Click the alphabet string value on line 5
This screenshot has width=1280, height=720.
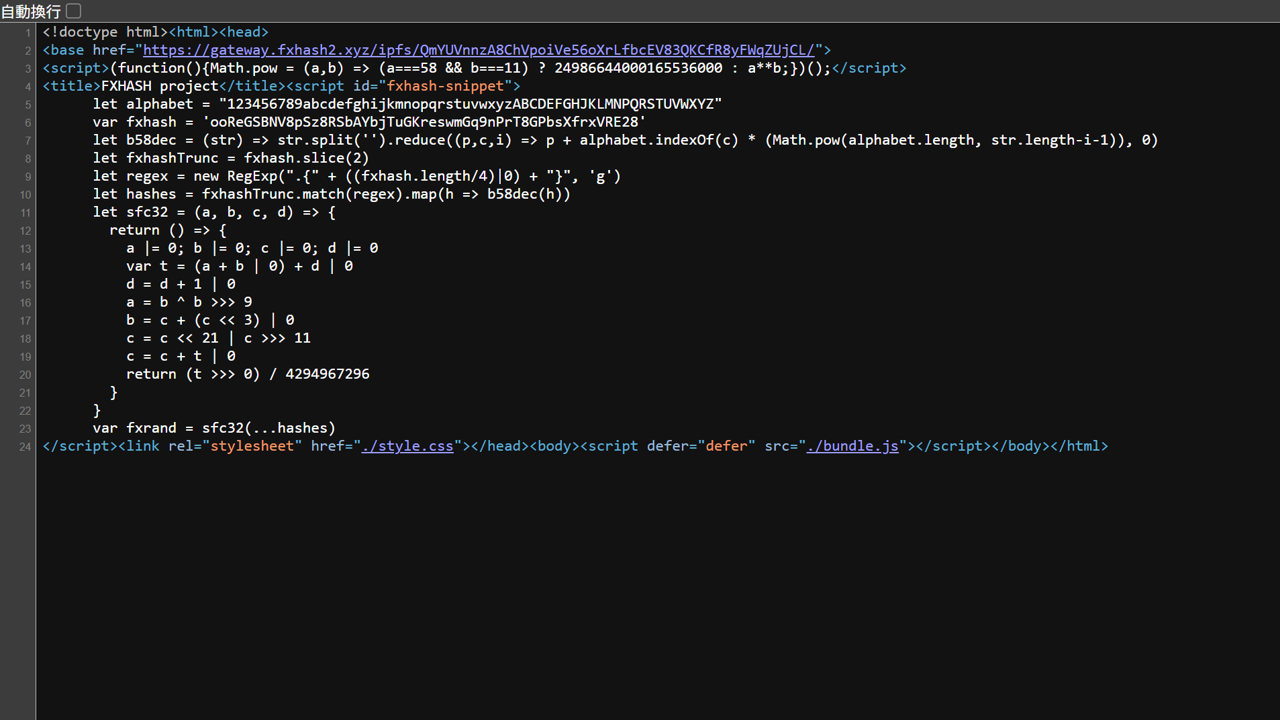(x=470, y=104)
